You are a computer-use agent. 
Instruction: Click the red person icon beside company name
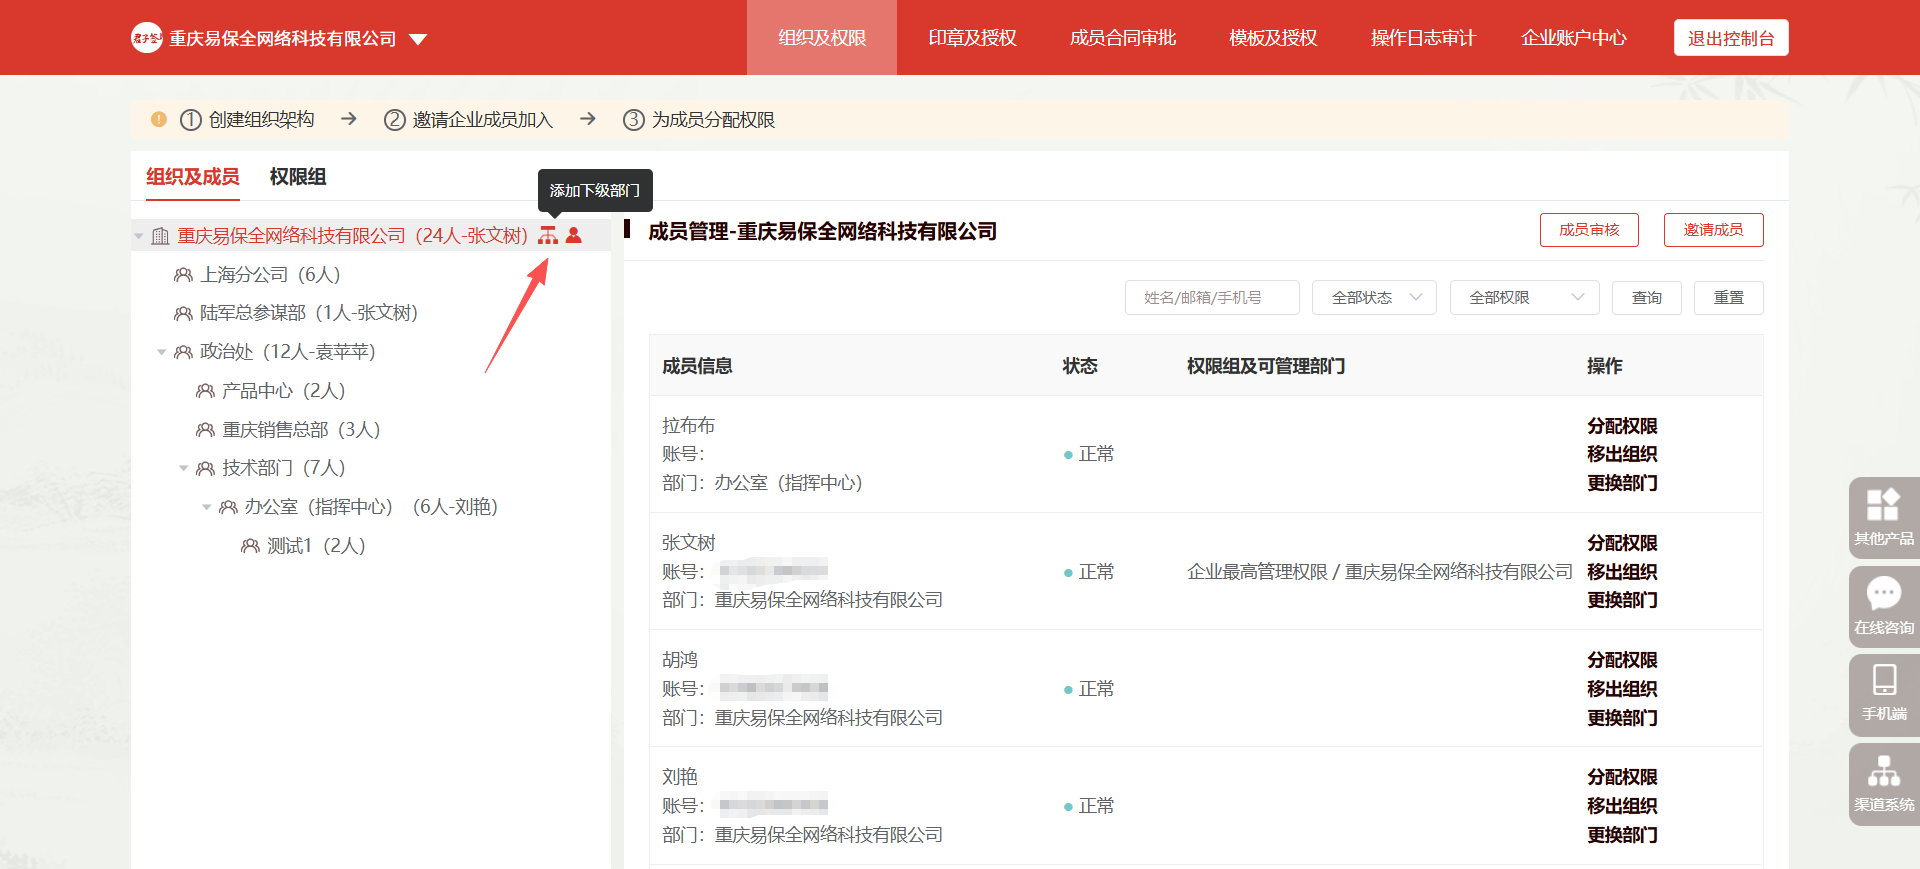click(x=574, y=235)
